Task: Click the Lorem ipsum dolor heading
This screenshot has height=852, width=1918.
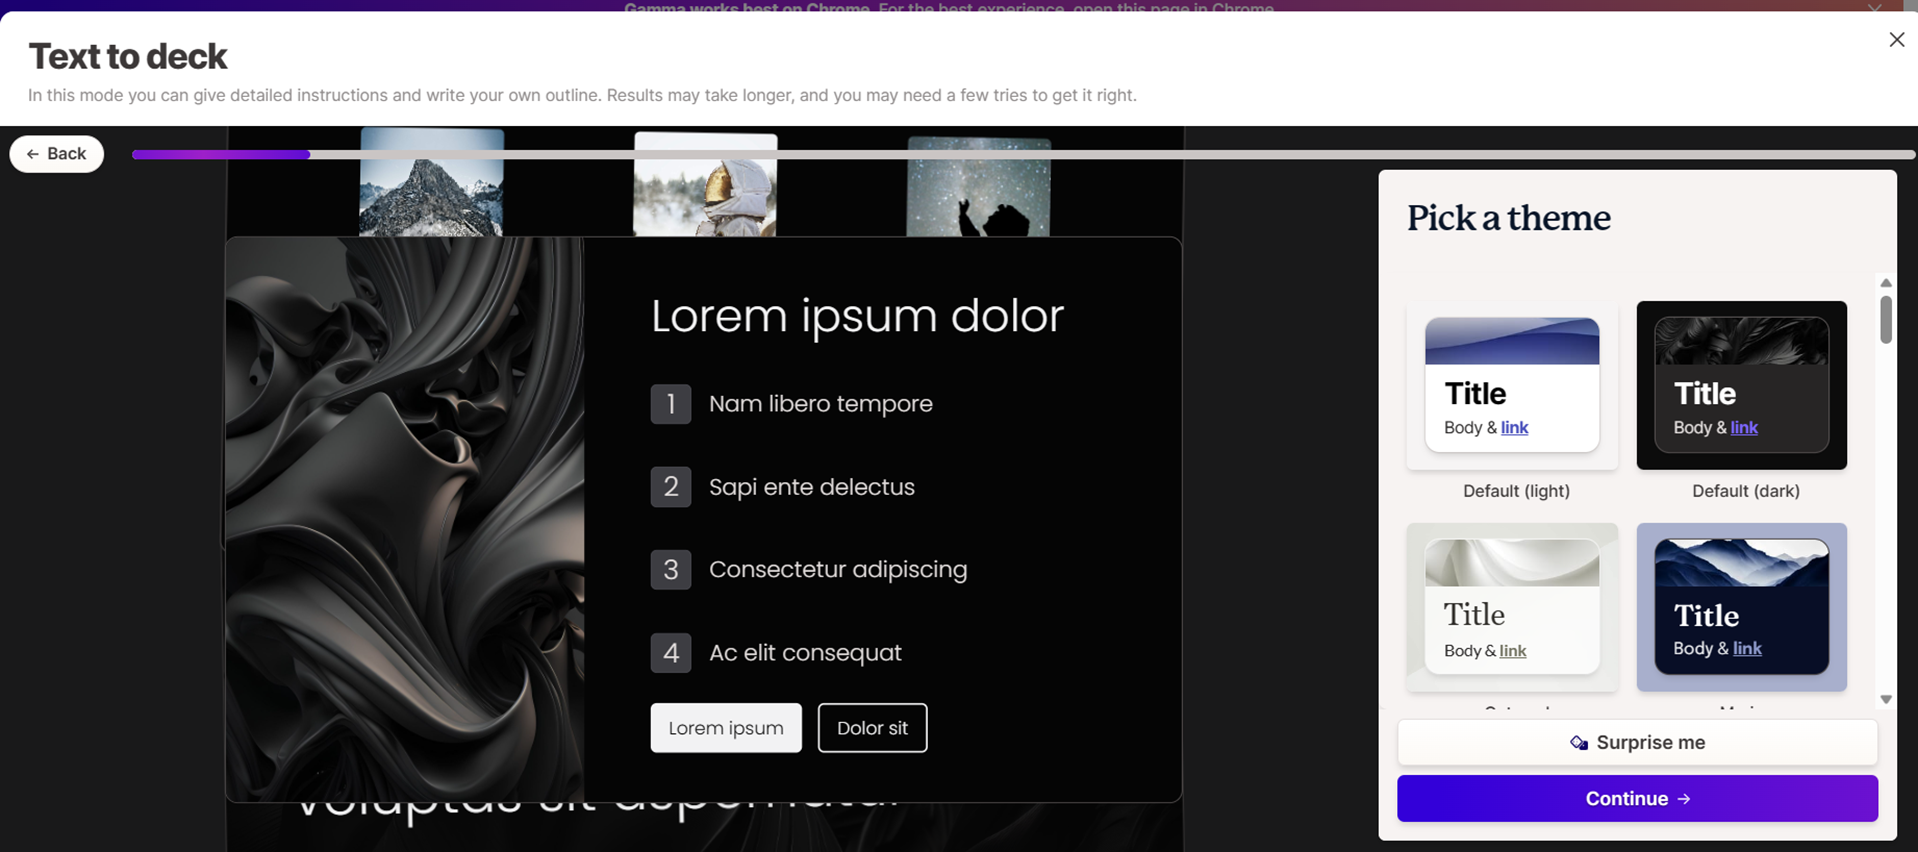Action: pos(857,316)
